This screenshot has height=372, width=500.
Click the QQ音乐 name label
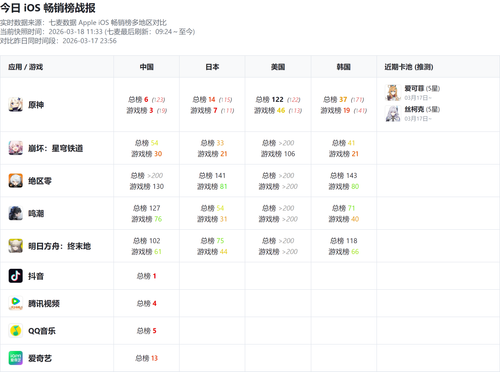(x=42, y=331)
